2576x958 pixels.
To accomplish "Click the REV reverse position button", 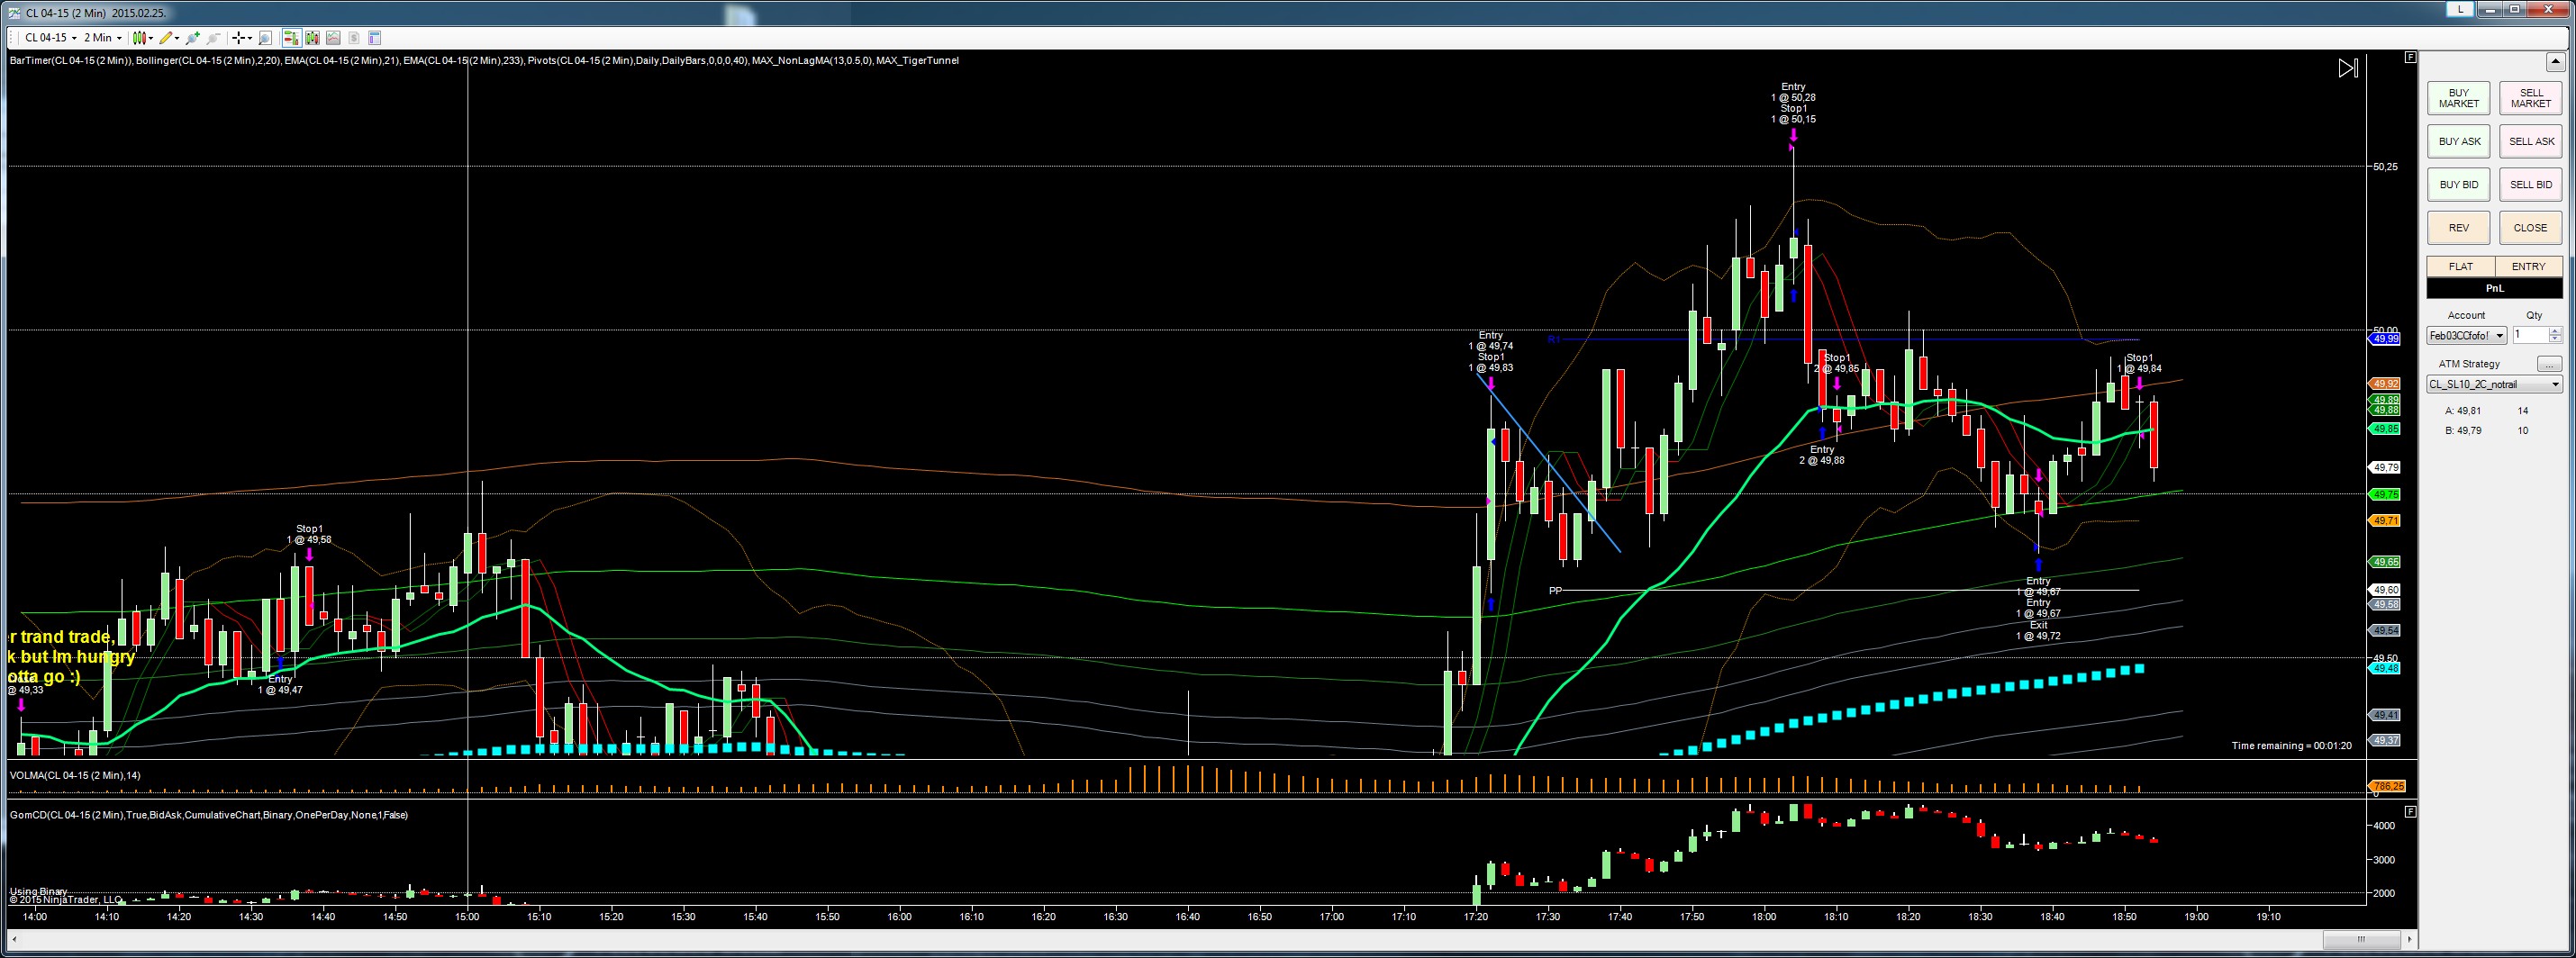I will pos(2459,227).
